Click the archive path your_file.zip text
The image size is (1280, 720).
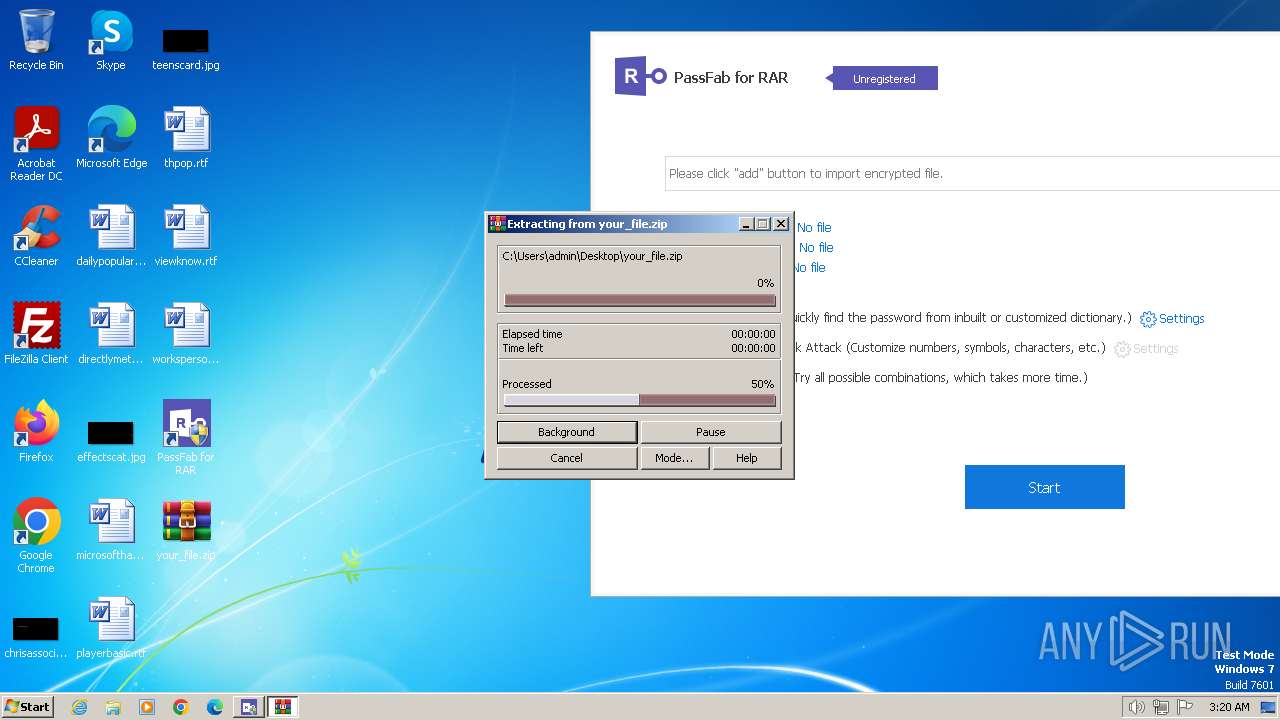pyautogui.click(x=592, y=256)
